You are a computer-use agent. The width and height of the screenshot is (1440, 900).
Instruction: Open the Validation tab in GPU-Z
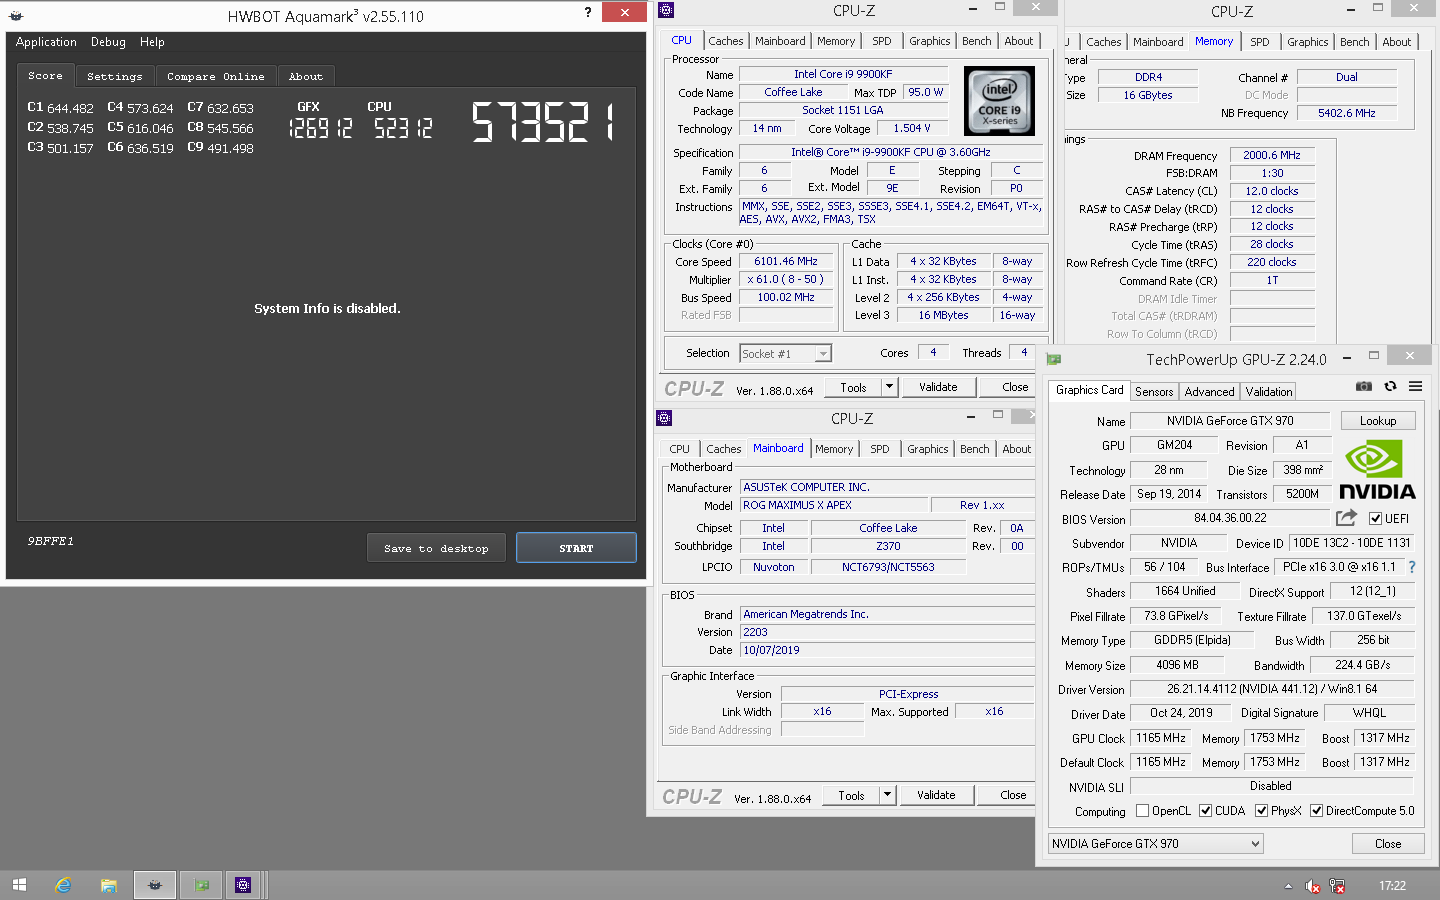click(x=1269, y=392)
